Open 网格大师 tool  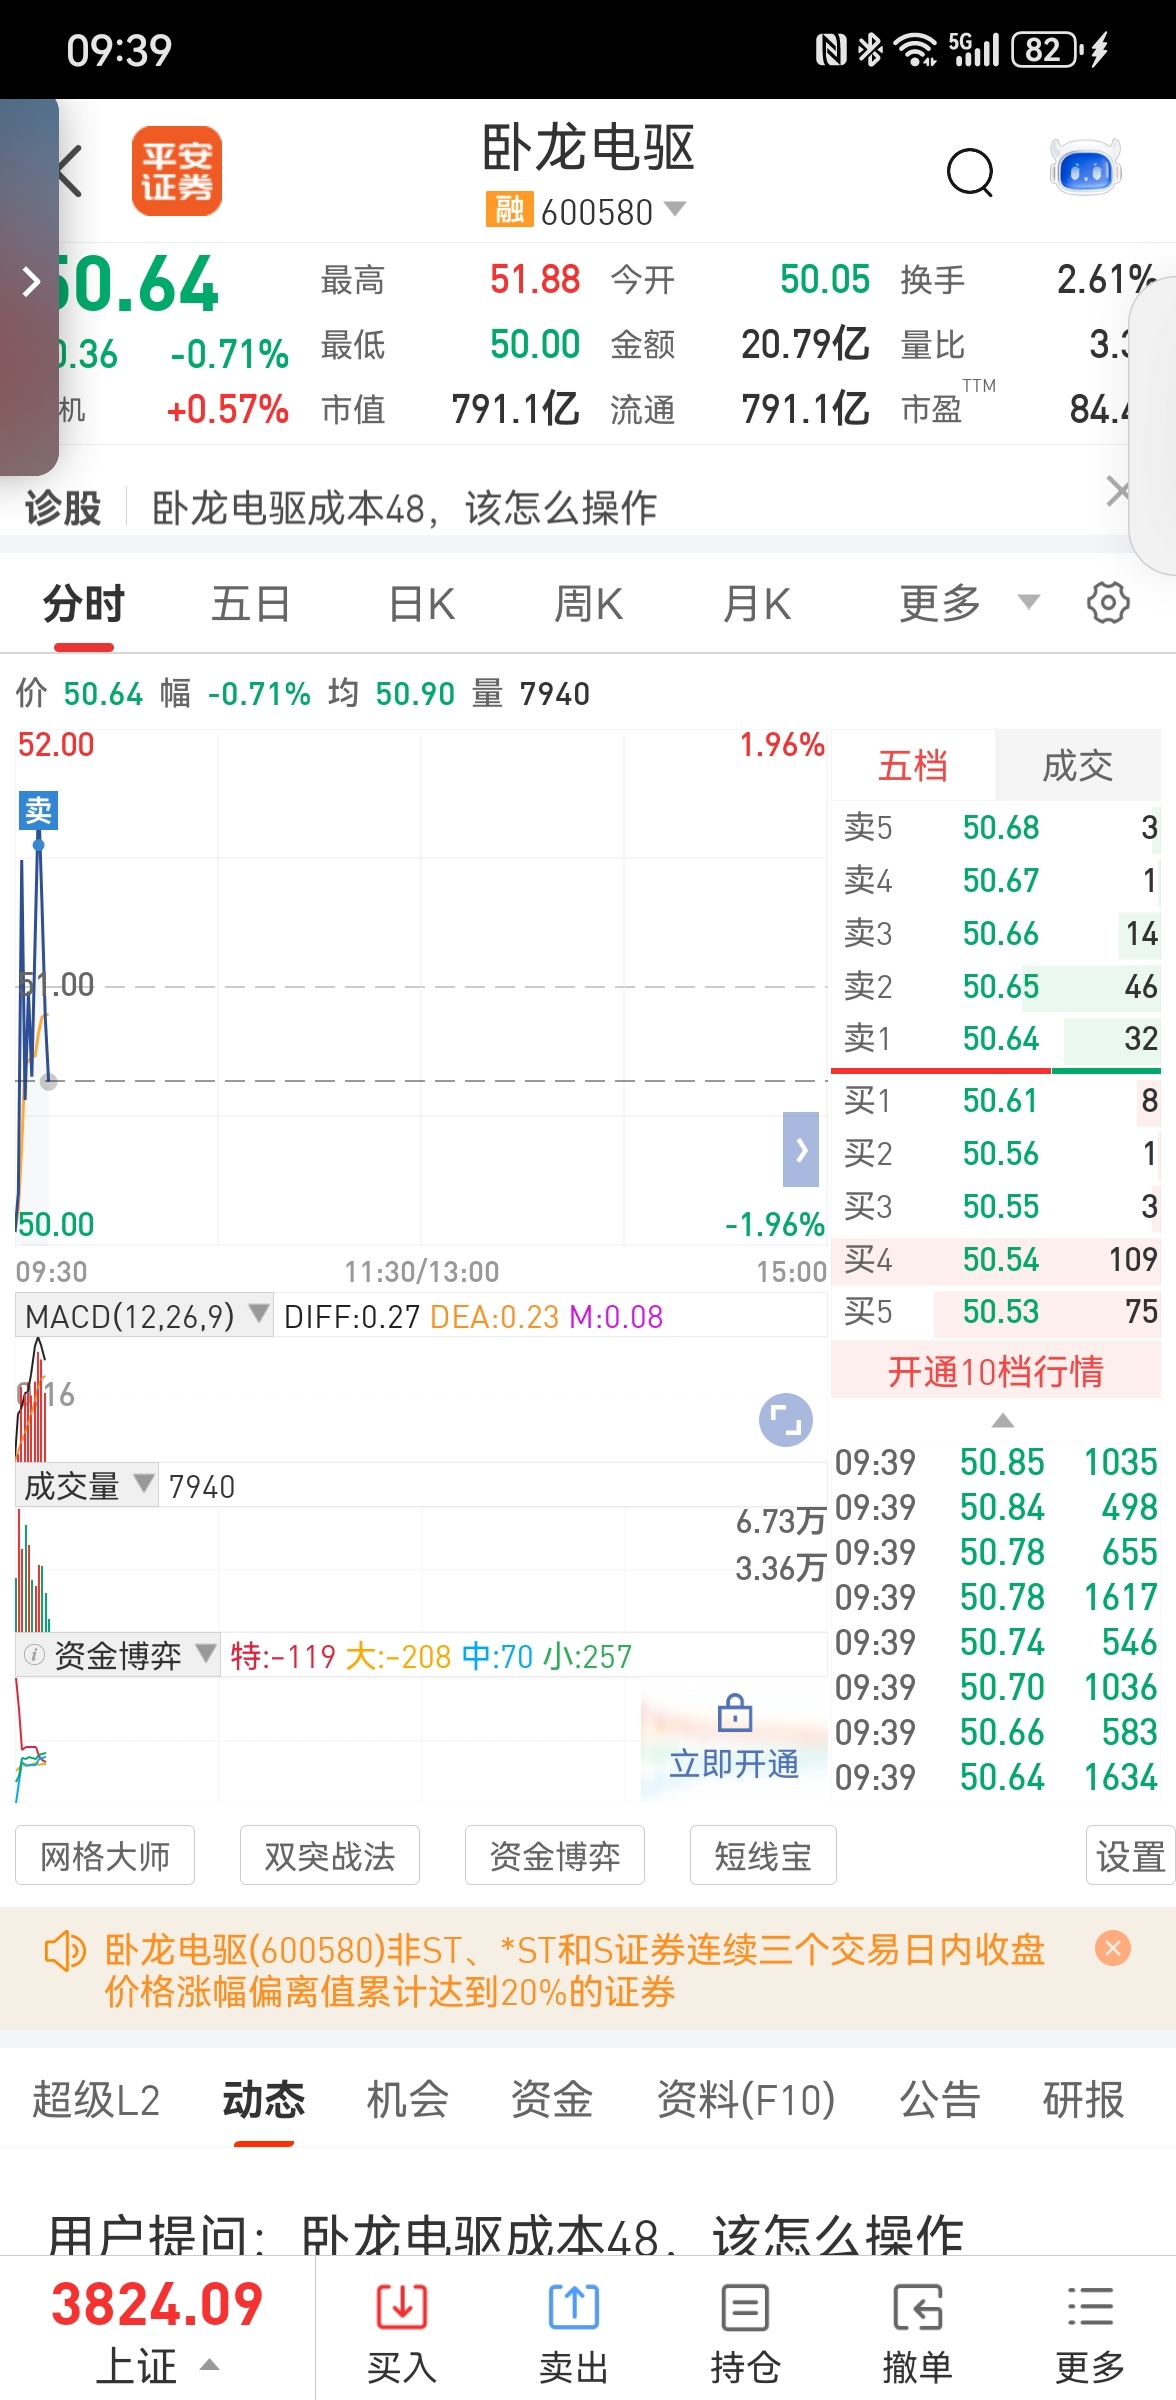pyautogui.click(x=105, y=1856)
